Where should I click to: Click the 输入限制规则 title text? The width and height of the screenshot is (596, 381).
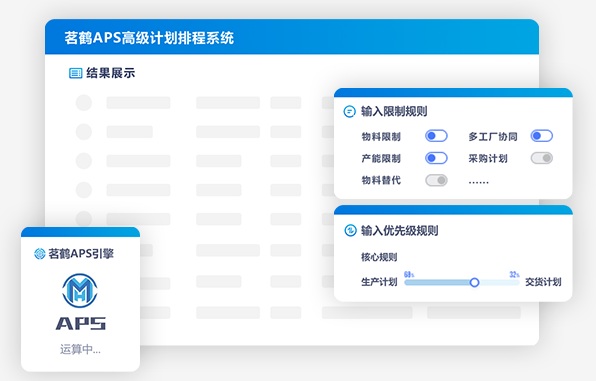pyautogui.click(x=394, y=111)
